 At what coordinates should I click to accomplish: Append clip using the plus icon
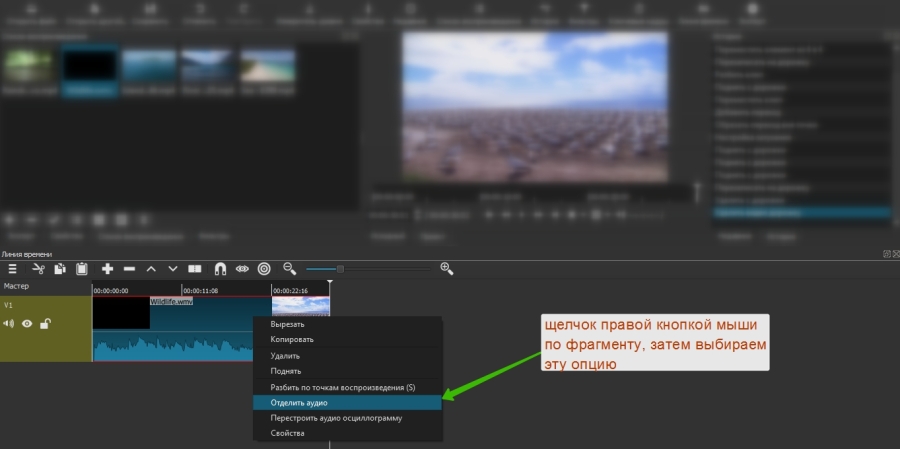(x=108, y=269)
